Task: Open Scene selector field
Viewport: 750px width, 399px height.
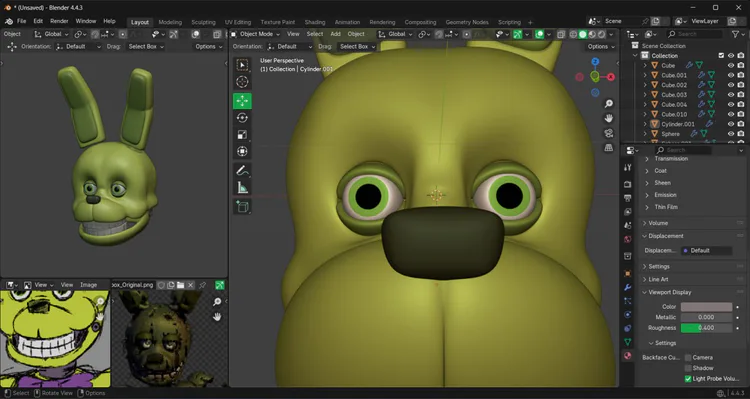Action: (x=620, y=21)
